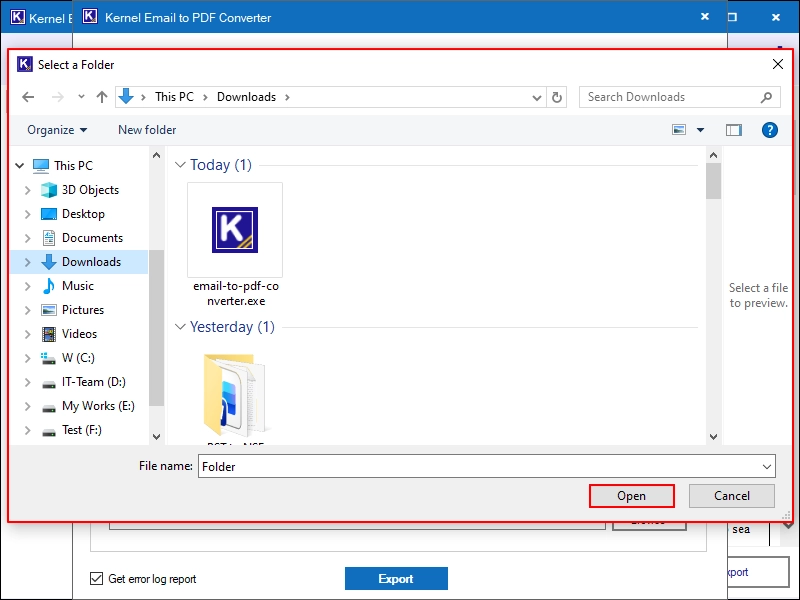Expand the Downloads node
Screen dimensions: 800x600
28,262
